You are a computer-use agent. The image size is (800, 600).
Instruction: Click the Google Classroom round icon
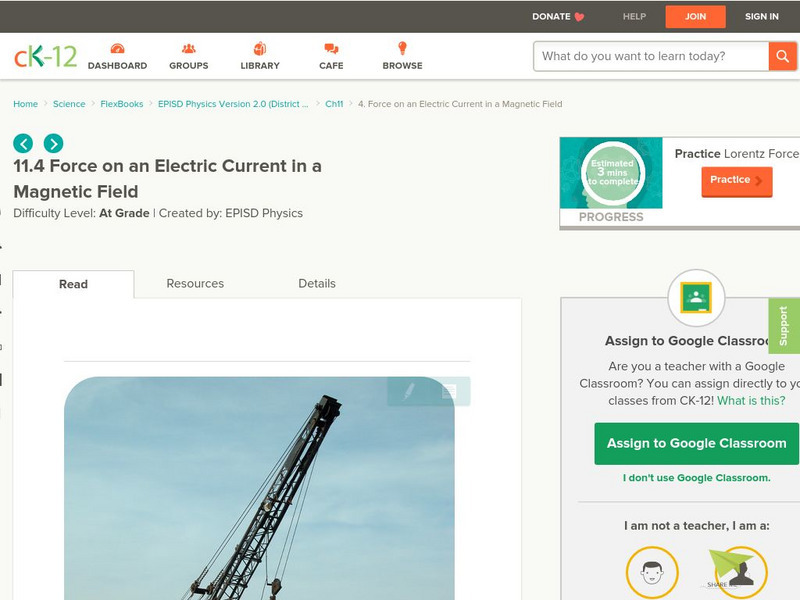coord(696,298)
